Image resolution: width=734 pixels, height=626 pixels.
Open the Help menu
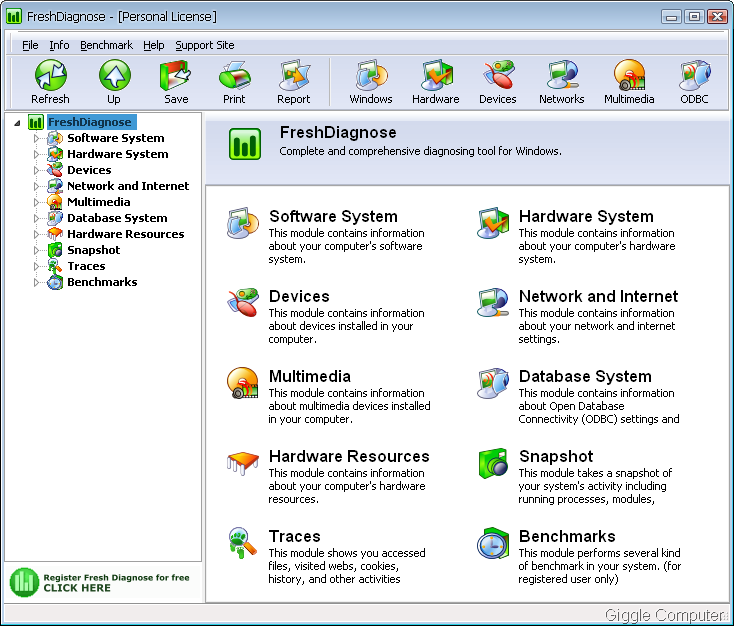tap(154, 45)
